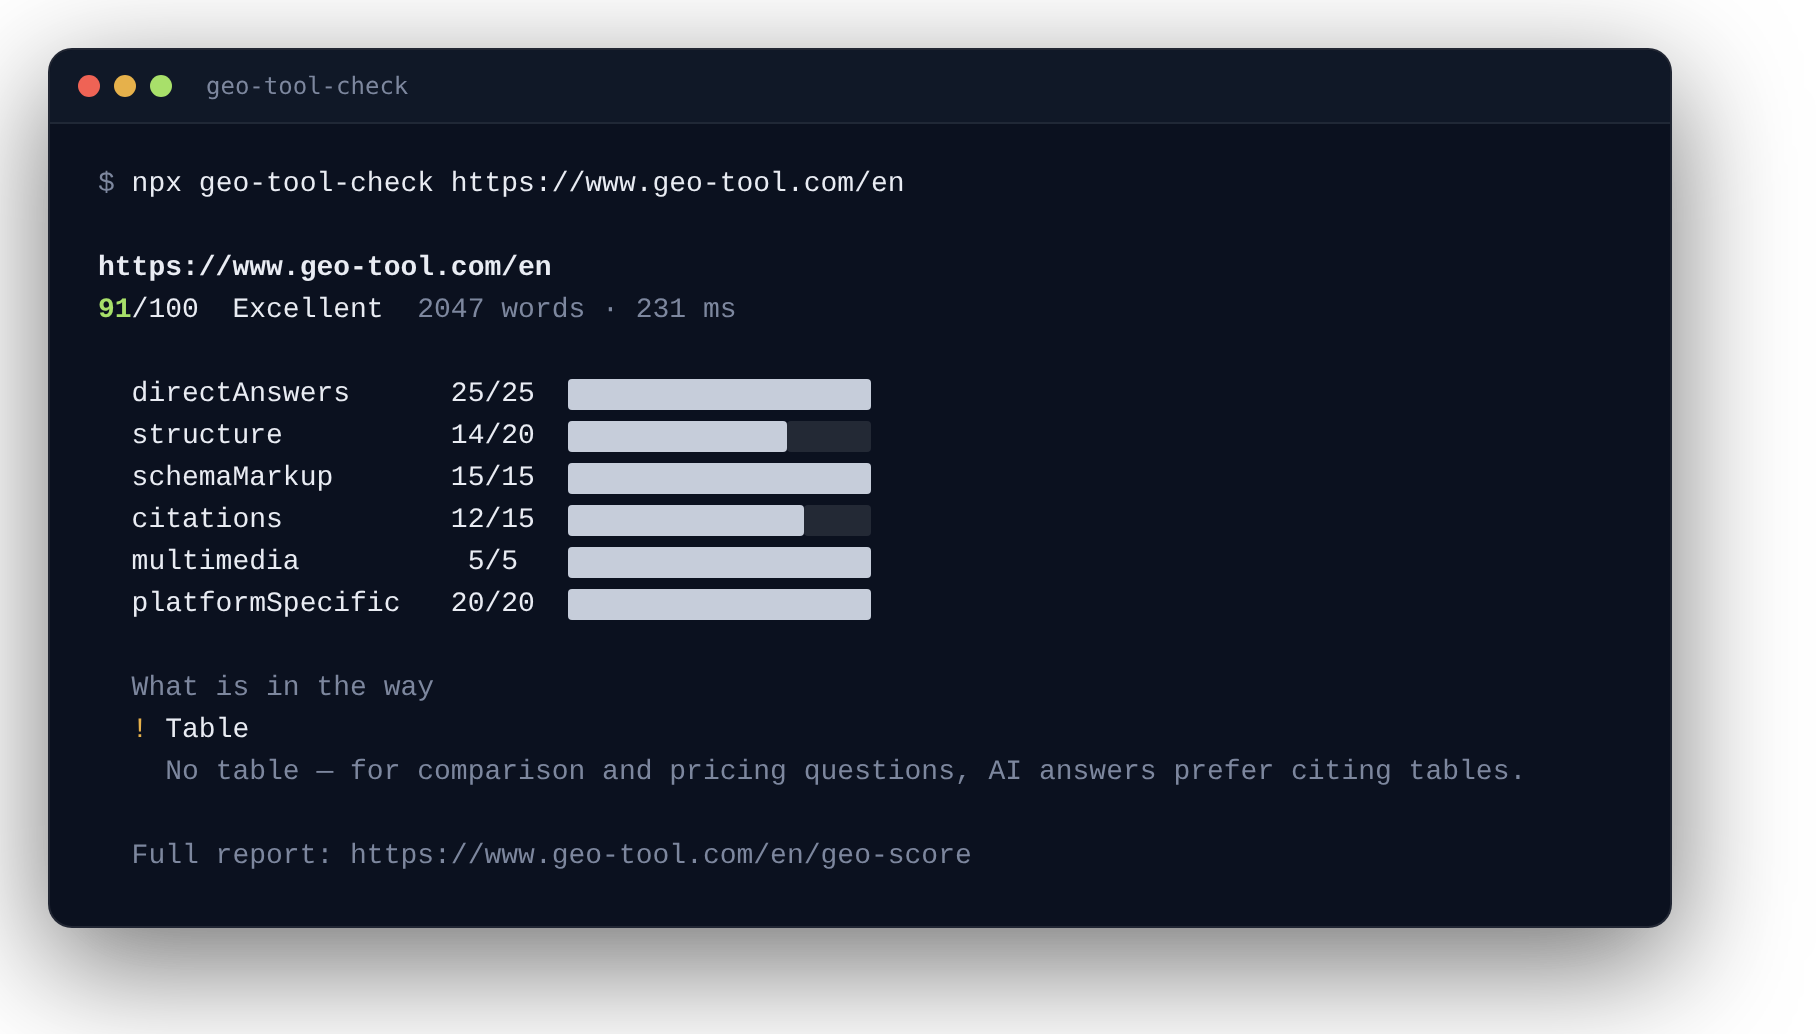The image size is (1816, 1034).
Task: Click the geo-tool-check window title
Action: coord(307,86)
